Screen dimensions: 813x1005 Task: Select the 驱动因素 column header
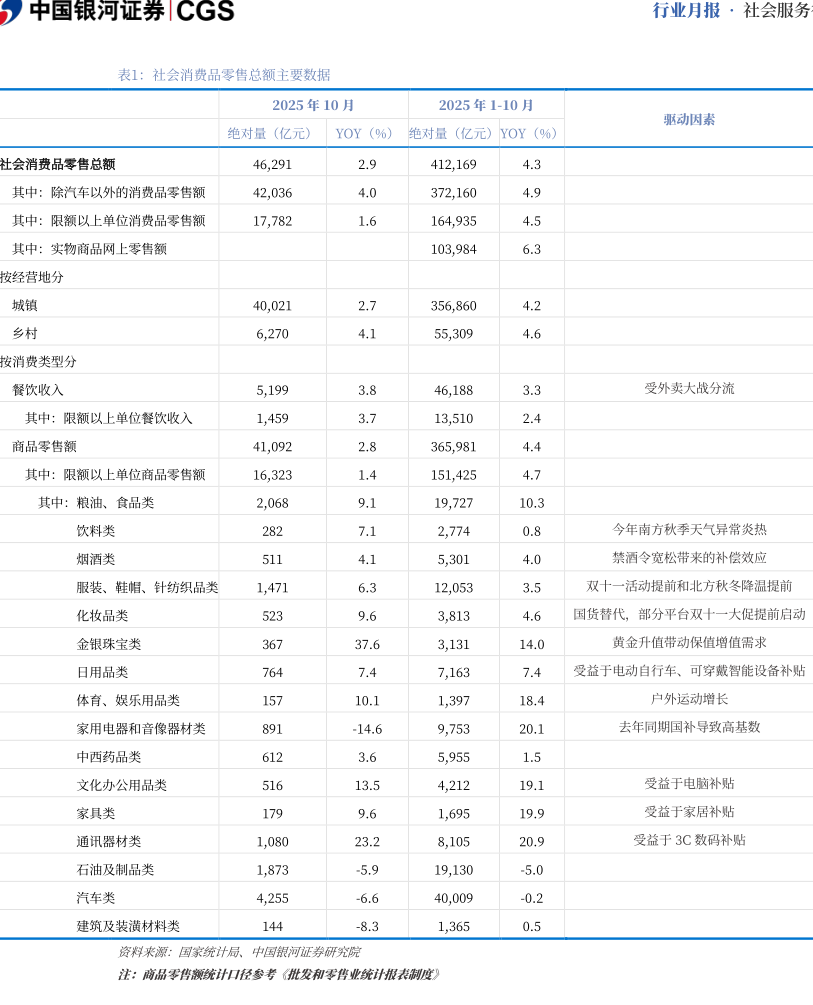click(x=689, y=119)
